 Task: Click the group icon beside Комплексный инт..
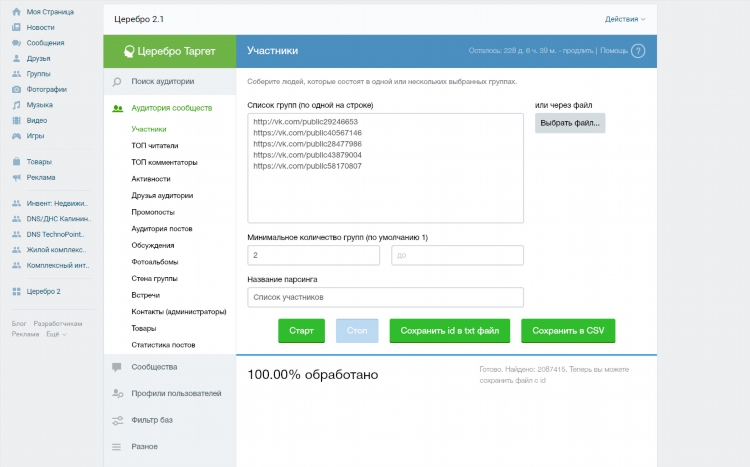16,265
